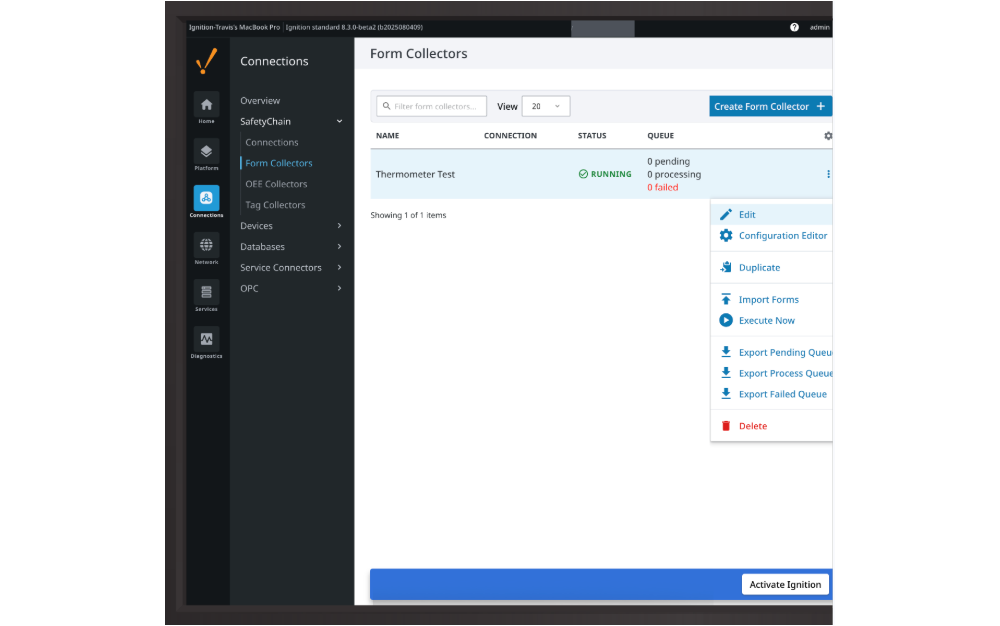The width and height of the screenshot is (1000, 626).
Task: Choose Delete in the context menu
Action: [772, 426]
